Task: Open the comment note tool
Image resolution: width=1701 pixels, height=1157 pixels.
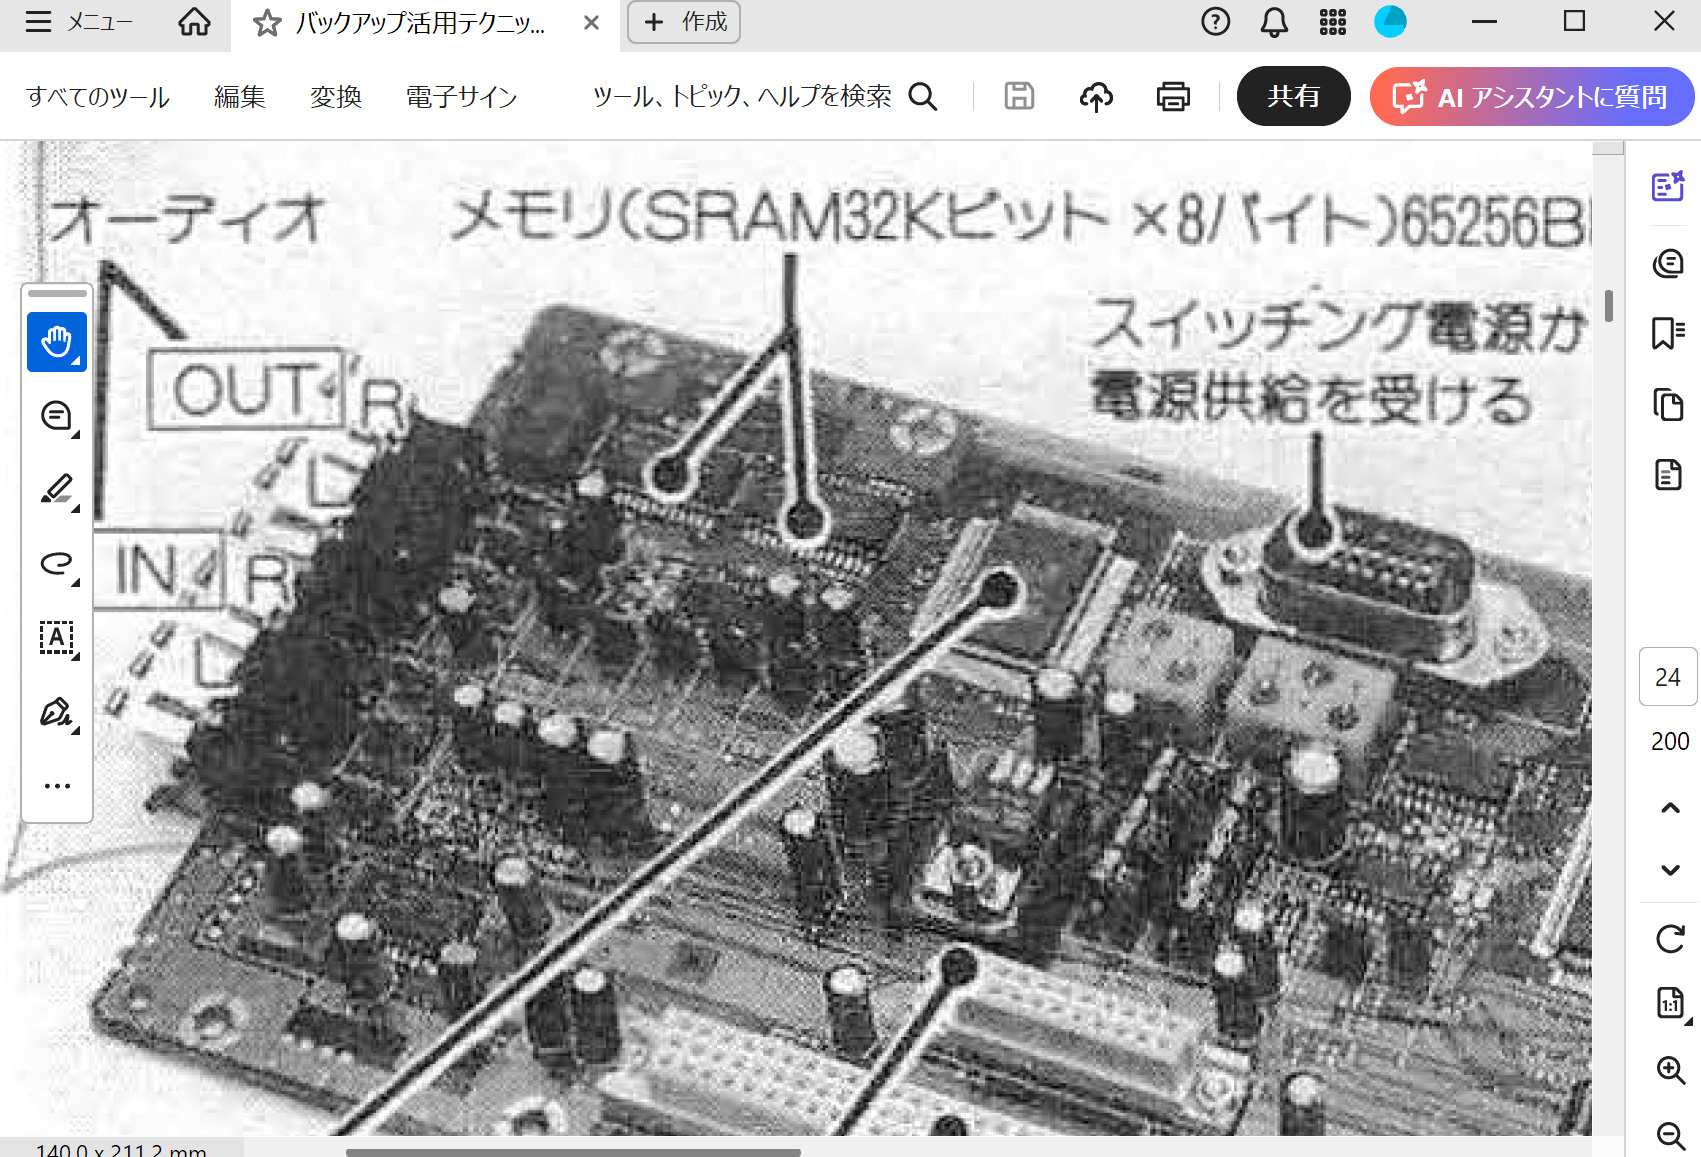Action: coord(57,416)
